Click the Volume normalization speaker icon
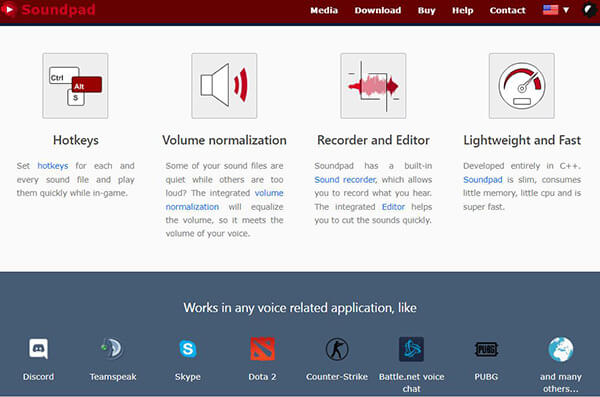600x397 pixels. click(x=224, y=86)
